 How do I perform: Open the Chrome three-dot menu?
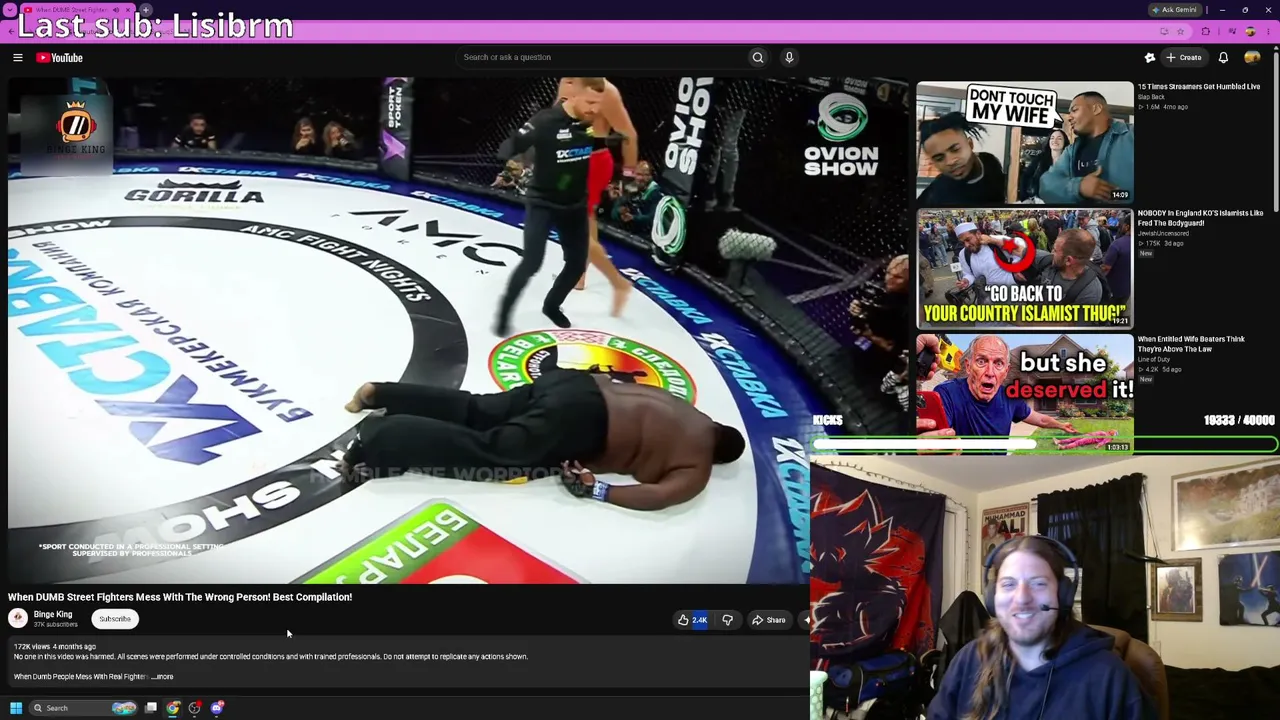[1269, 32]
